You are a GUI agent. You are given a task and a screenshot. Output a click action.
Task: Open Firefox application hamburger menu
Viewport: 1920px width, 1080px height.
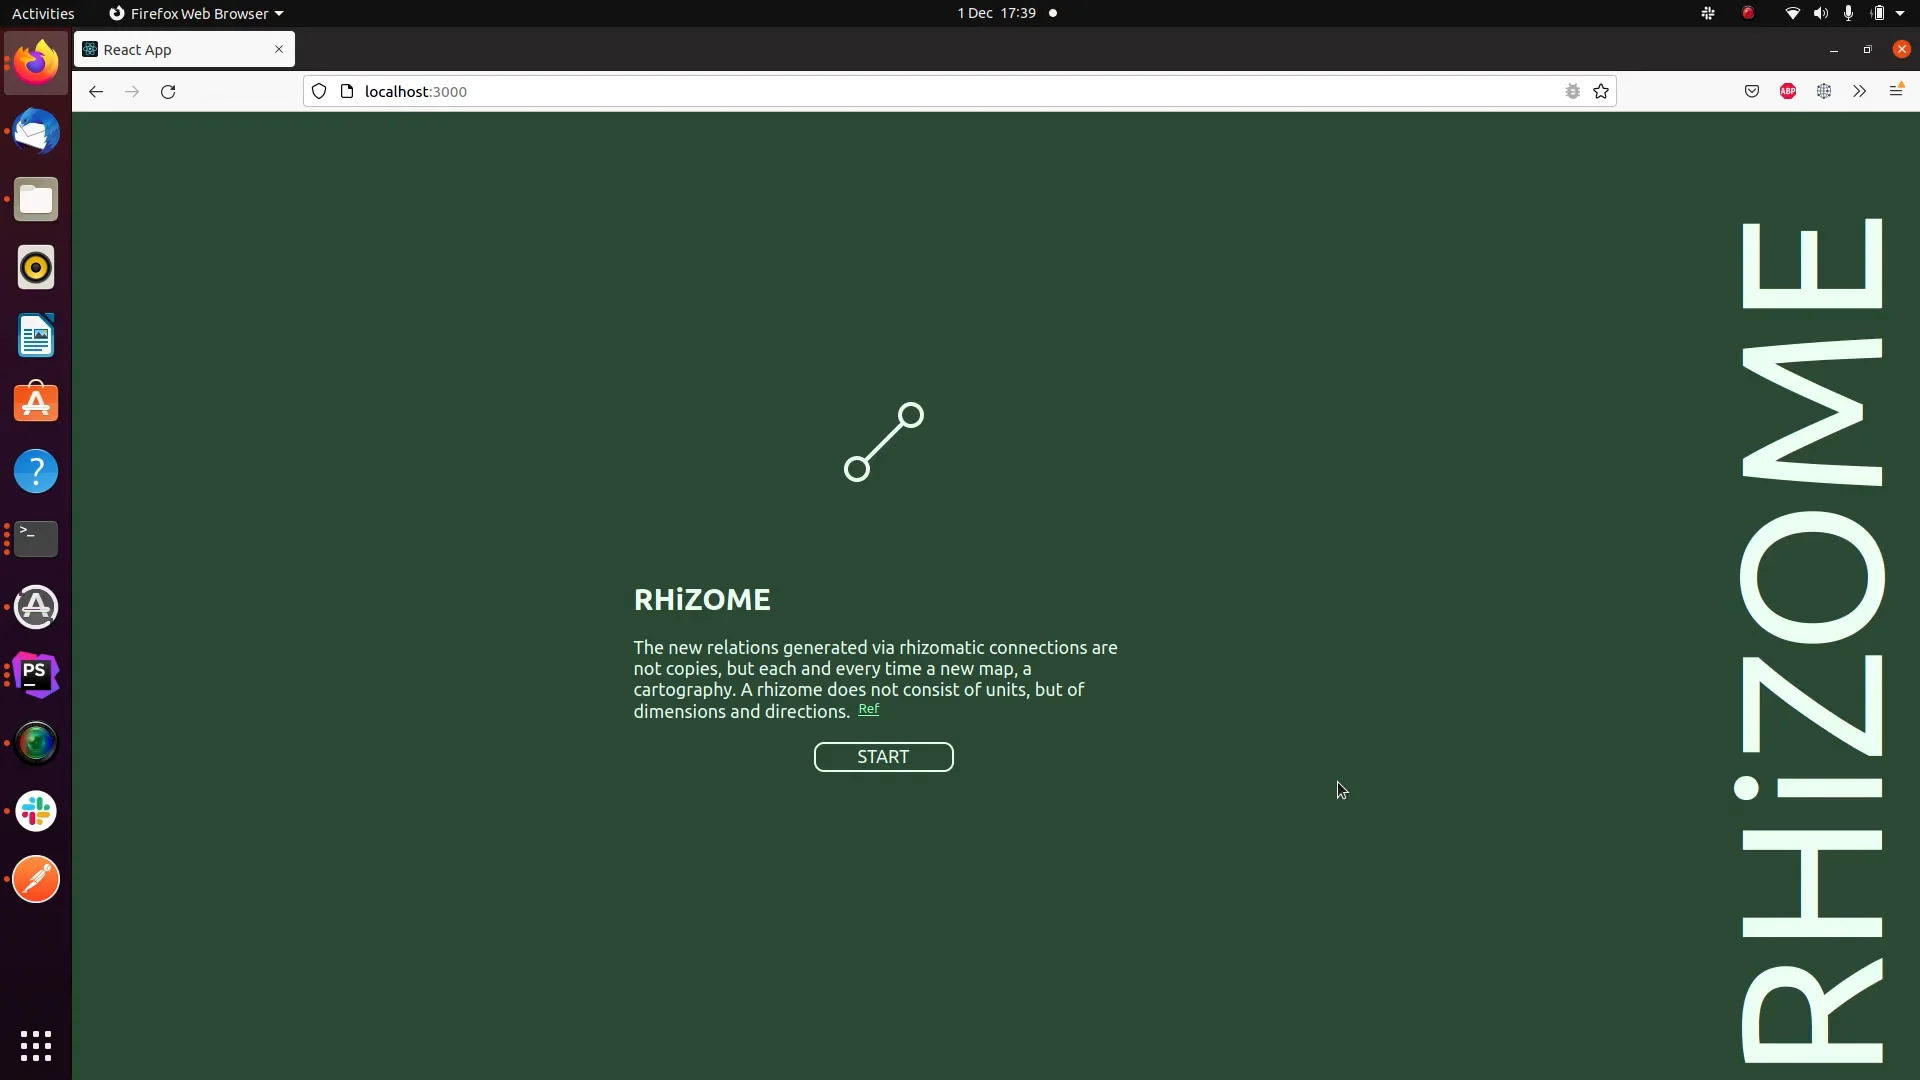pos(1895,92)
